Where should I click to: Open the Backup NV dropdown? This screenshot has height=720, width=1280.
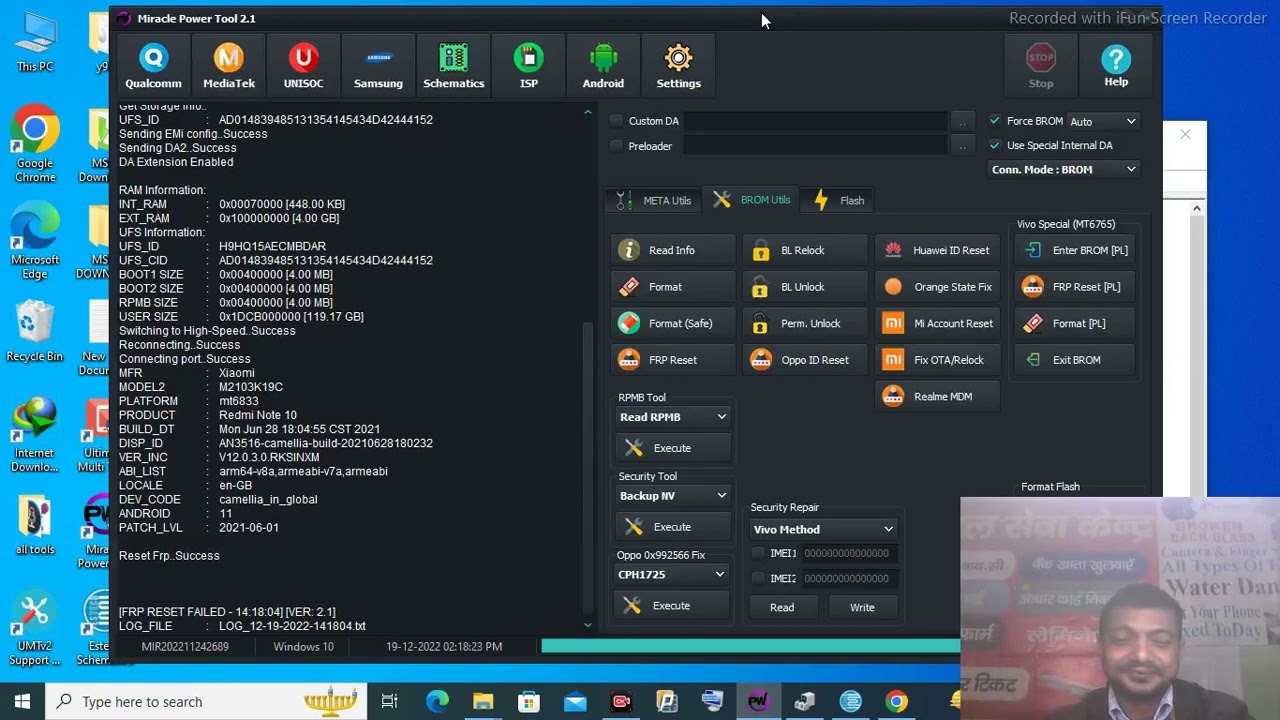tap(673, 496)
